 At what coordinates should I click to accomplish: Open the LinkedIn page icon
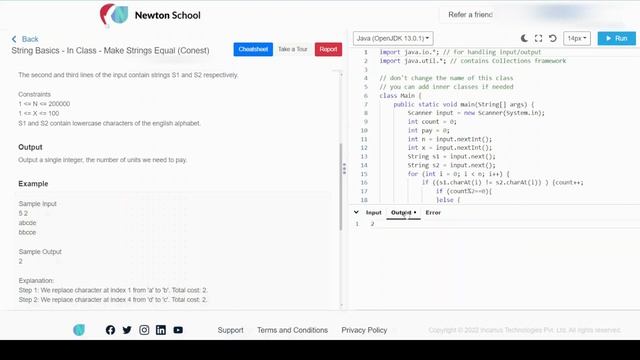(x=161, y=330)
